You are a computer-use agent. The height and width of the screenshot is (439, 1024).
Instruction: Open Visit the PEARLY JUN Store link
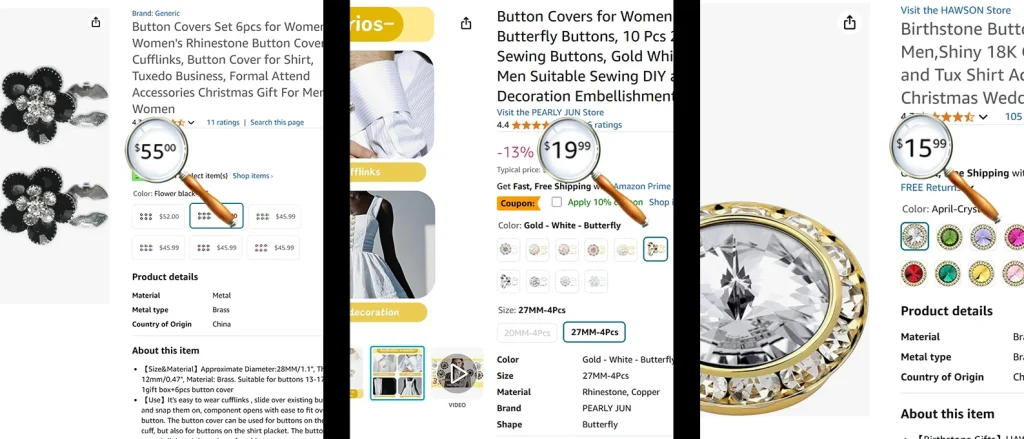(x=550, y=112)
